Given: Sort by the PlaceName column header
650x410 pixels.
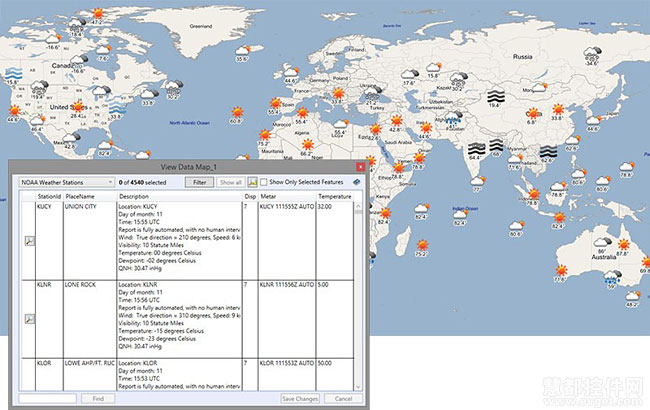Looking at the screenshot, I should tap(90, 197).
